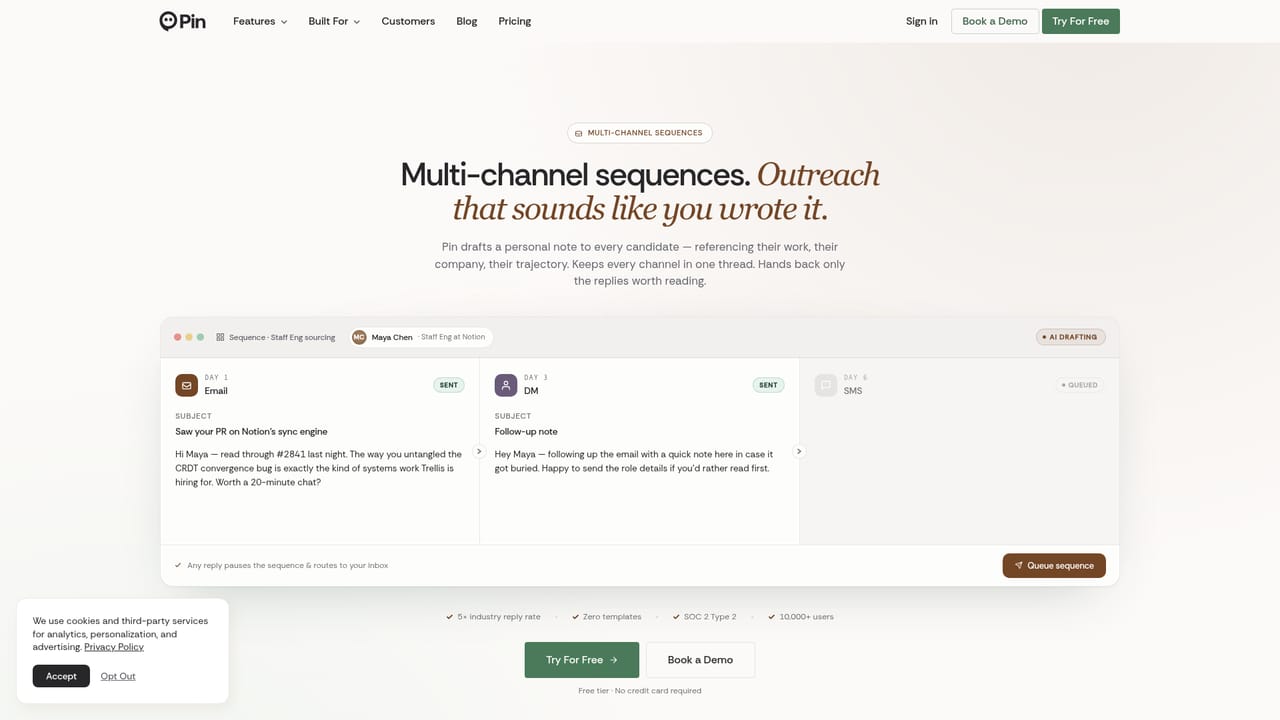Click the Day 3 DM icon
Image resolution: width=1280 pixels, height=720 pixels.
[506, 385]
